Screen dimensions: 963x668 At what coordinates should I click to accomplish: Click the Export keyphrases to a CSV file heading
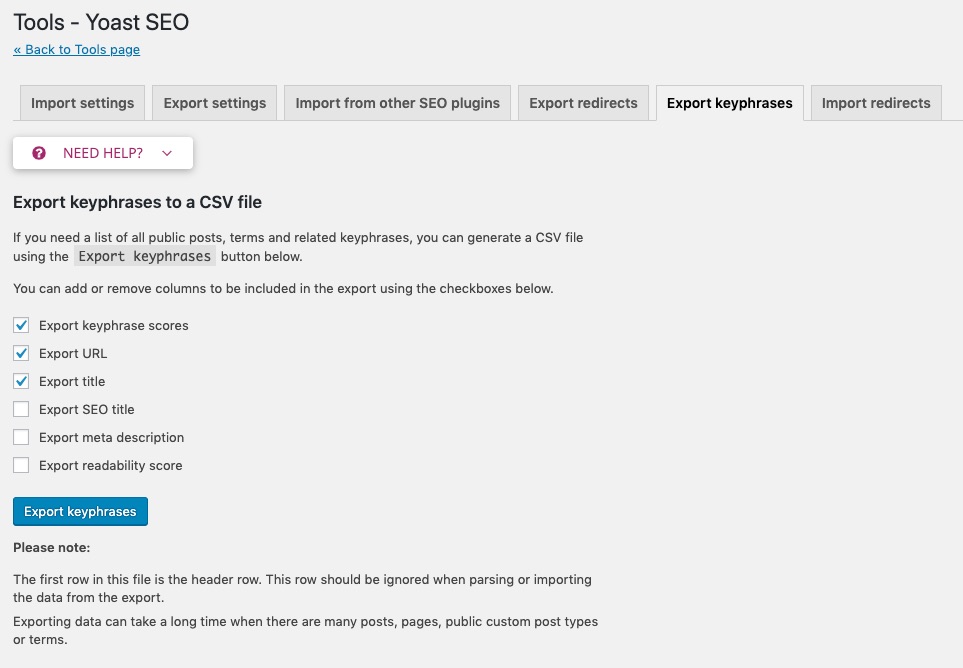(x=137, y=202)
